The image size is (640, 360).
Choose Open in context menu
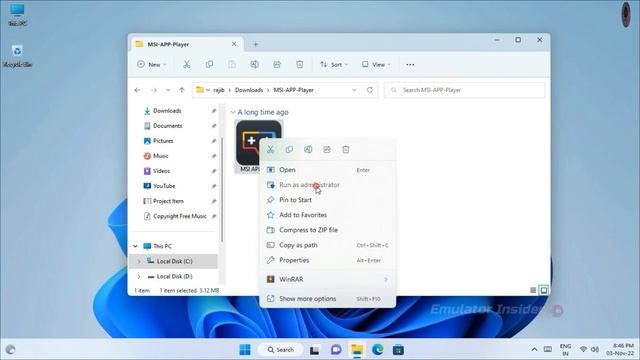(327, 170)
